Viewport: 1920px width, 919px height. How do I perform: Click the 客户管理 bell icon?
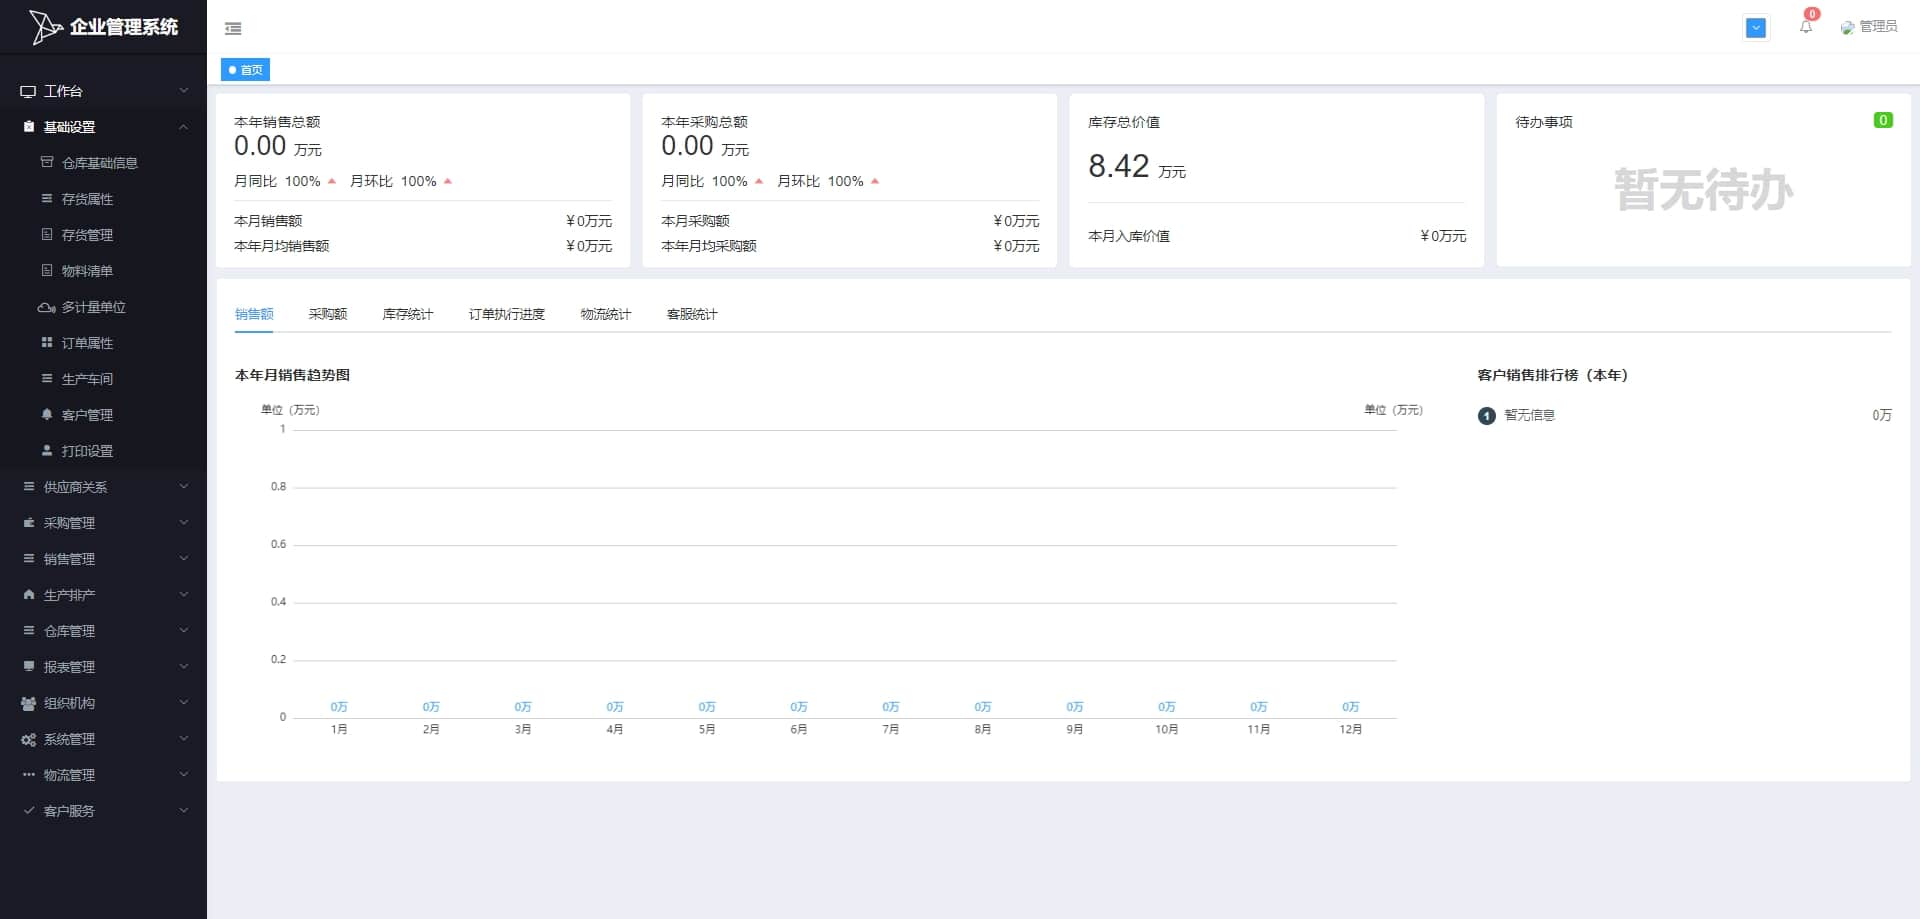click(x=47, y=414)
